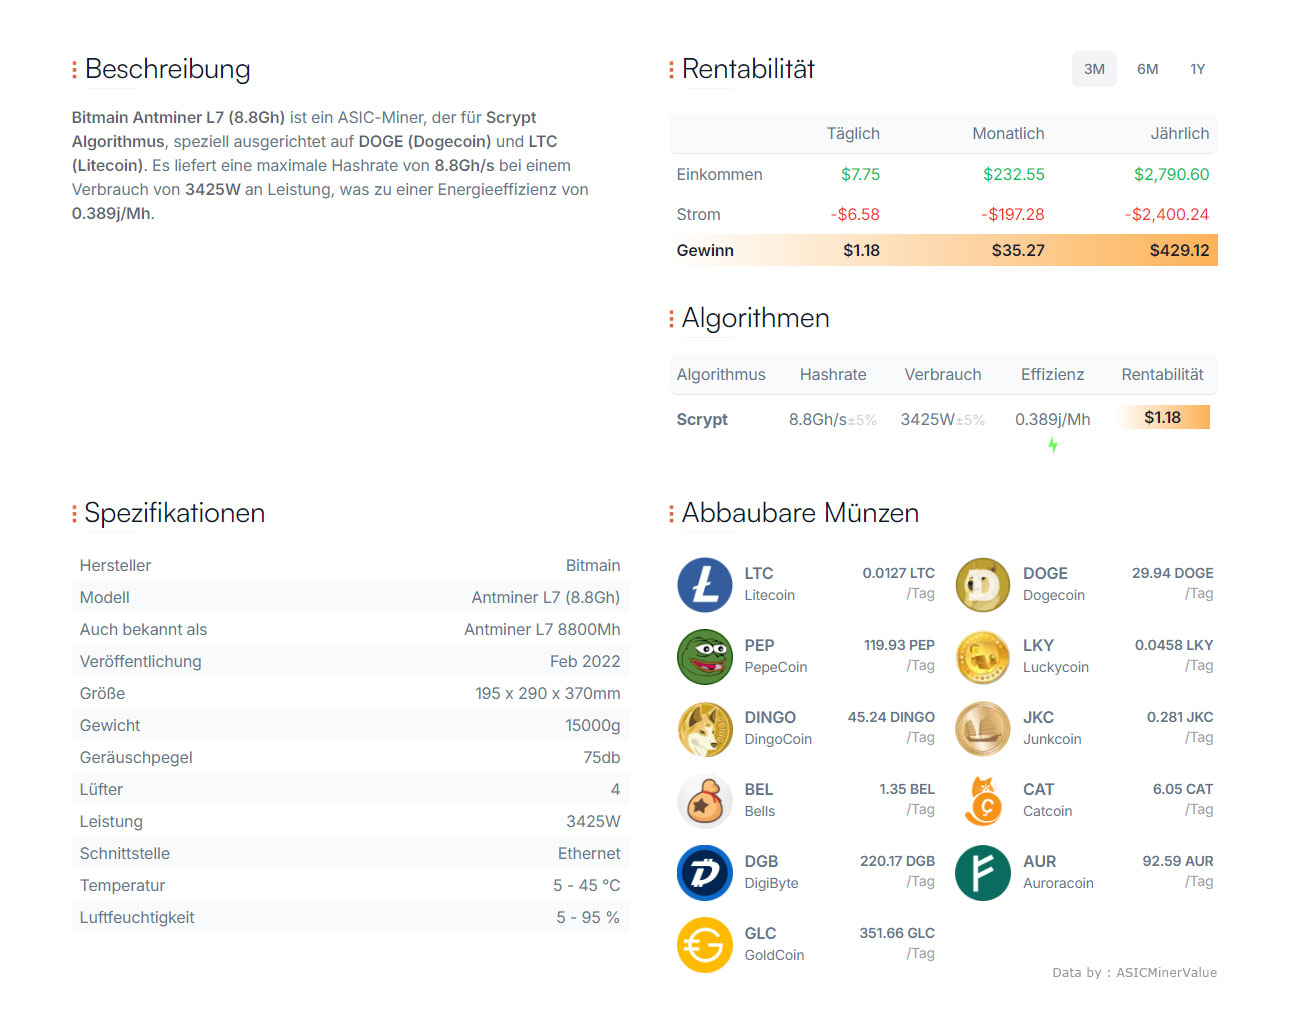Switch profitability period to 1Y
1296x1030 pixels.
[x=1198, y=69]
